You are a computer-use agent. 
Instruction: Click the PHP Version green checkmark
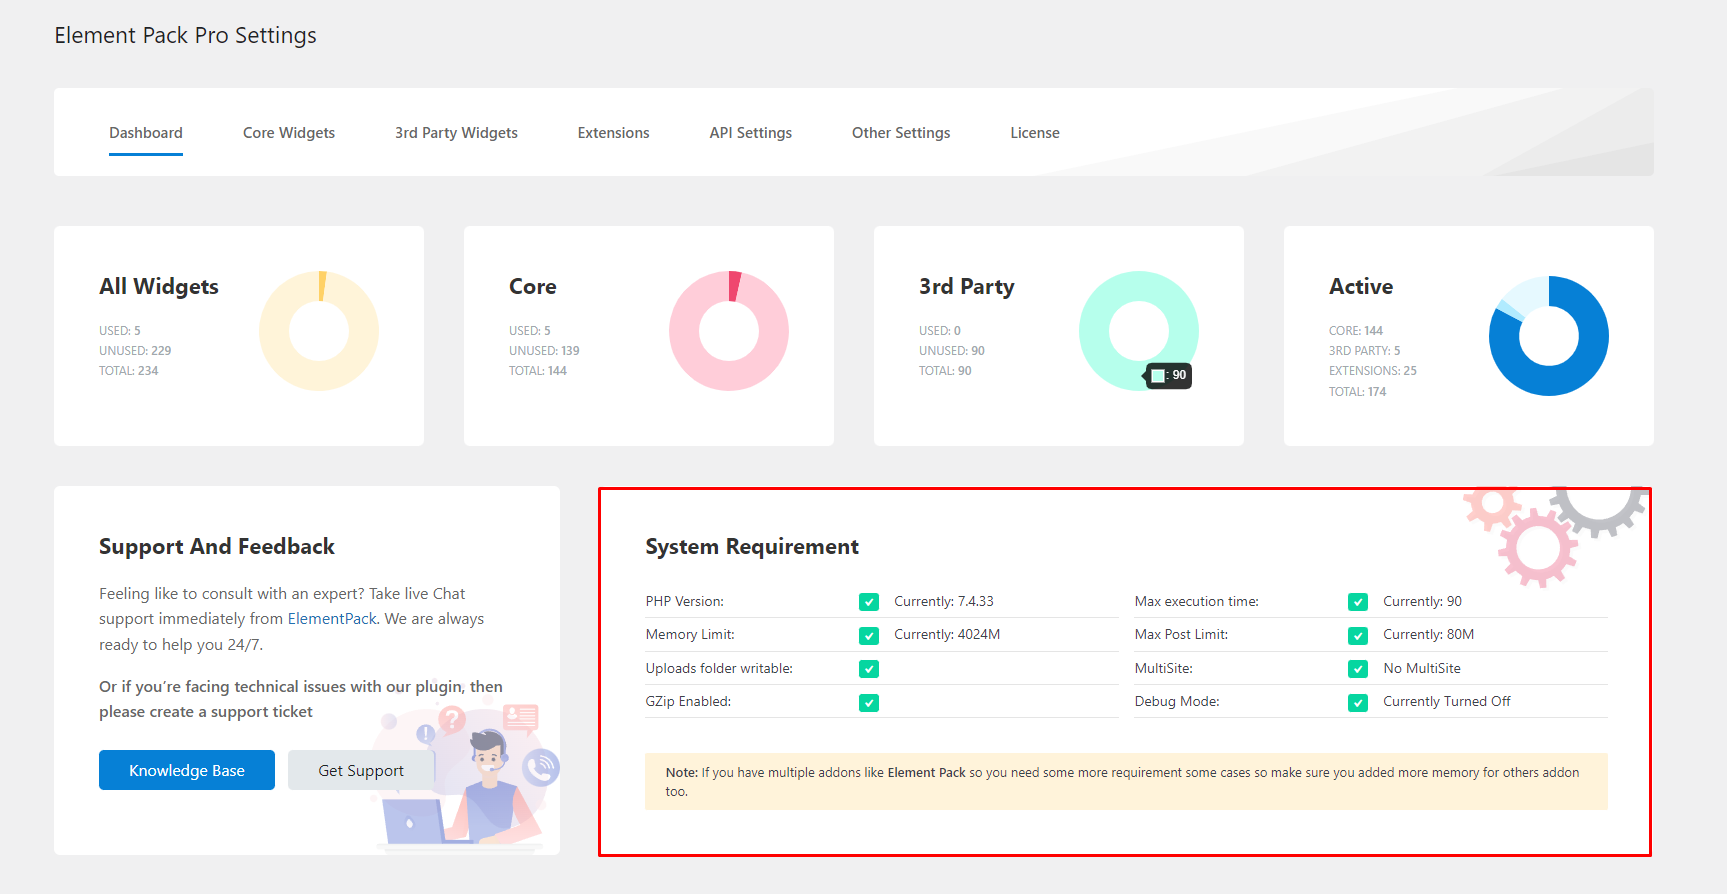(x=869, y=602)
